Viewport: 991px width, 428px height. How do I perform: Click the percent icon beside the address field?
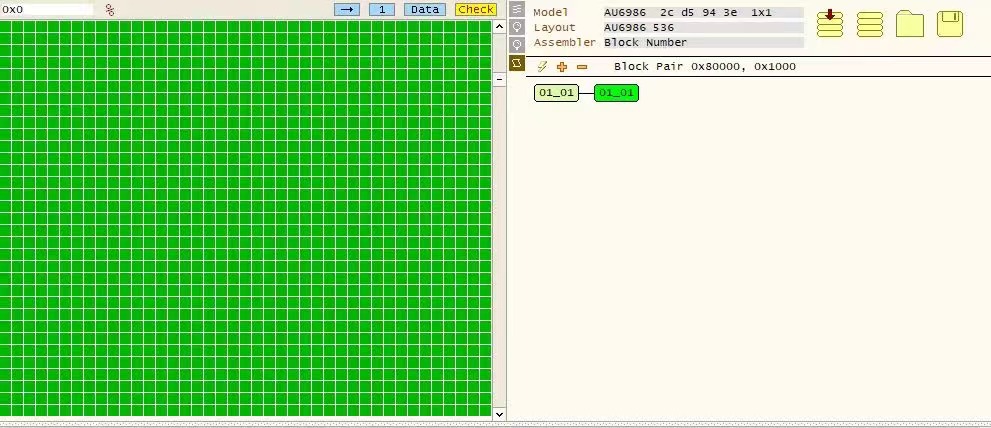(110, 10)
